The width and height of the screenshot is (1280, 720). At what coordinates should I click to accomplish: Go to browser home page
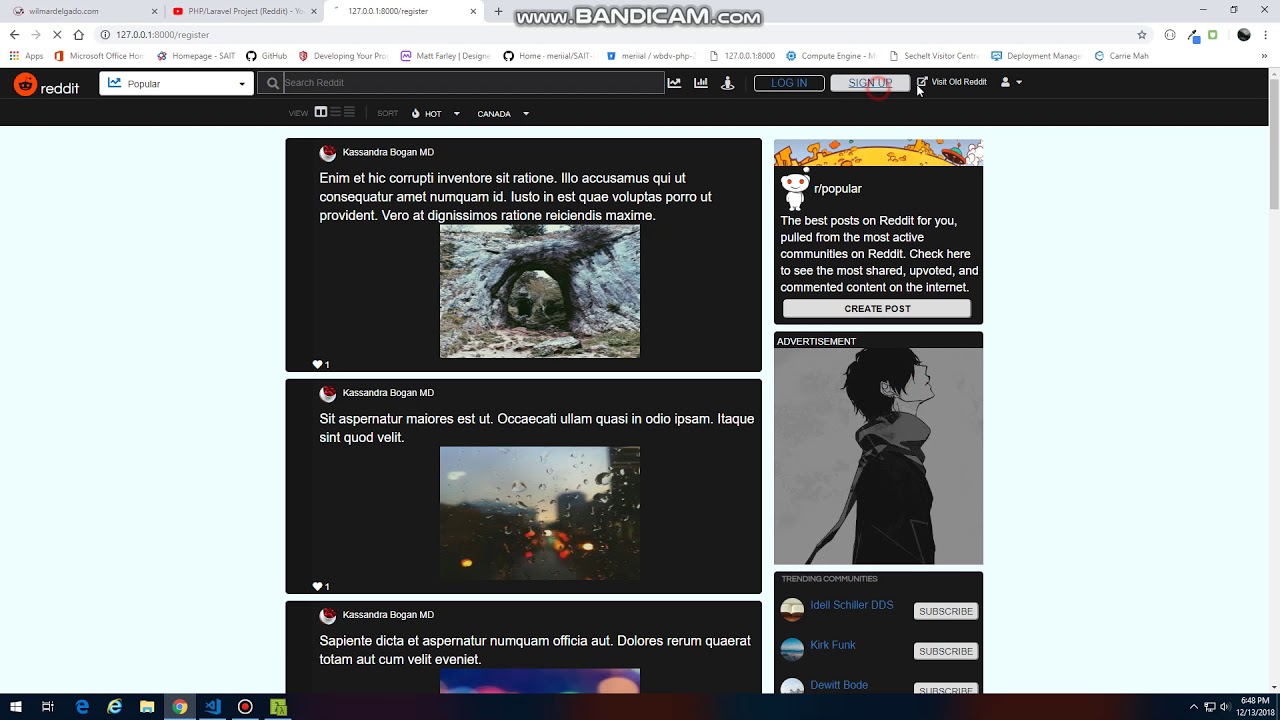coord(78,34)
